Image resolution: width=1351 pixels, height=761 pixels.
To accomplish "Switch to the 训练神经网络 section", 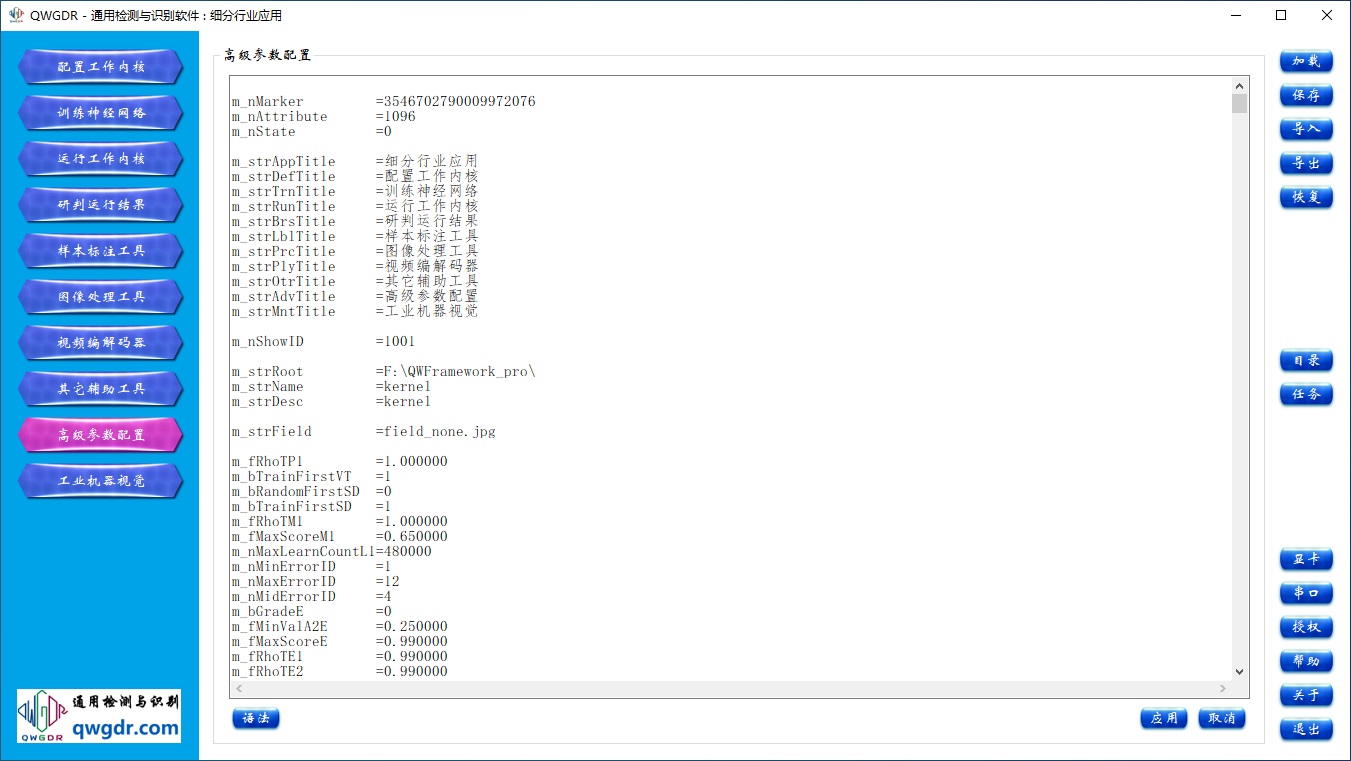I will [101, 113].
